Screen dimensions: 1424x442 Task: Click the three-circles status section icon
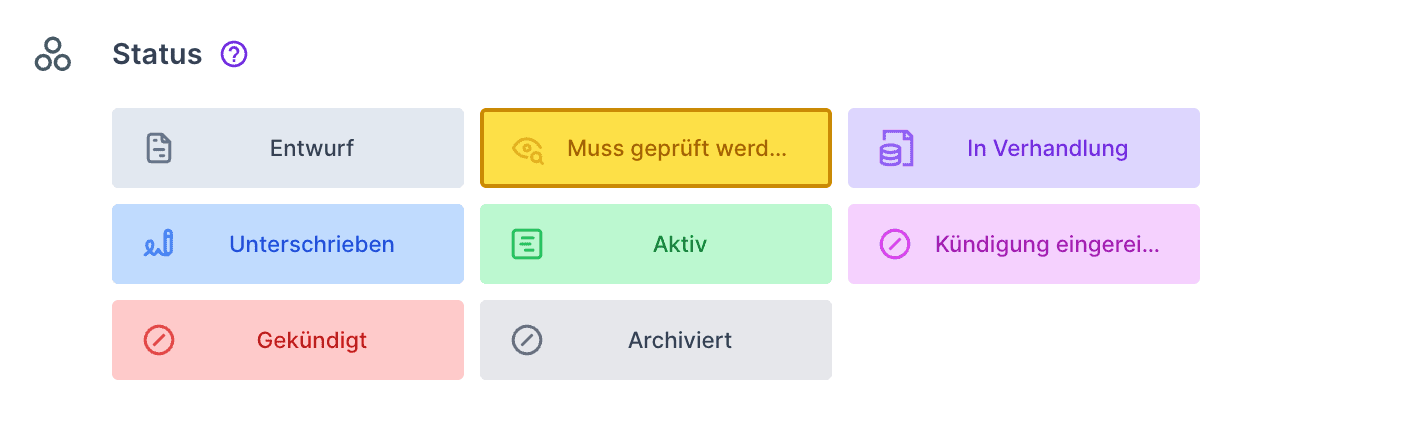(53, 54)
